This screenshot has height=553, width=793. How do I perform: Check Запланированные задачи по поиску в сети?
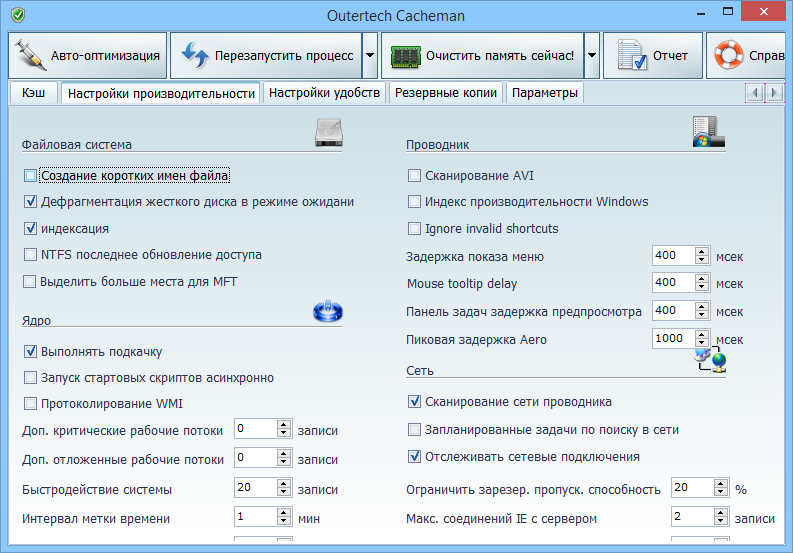click(x=414, y=430)
